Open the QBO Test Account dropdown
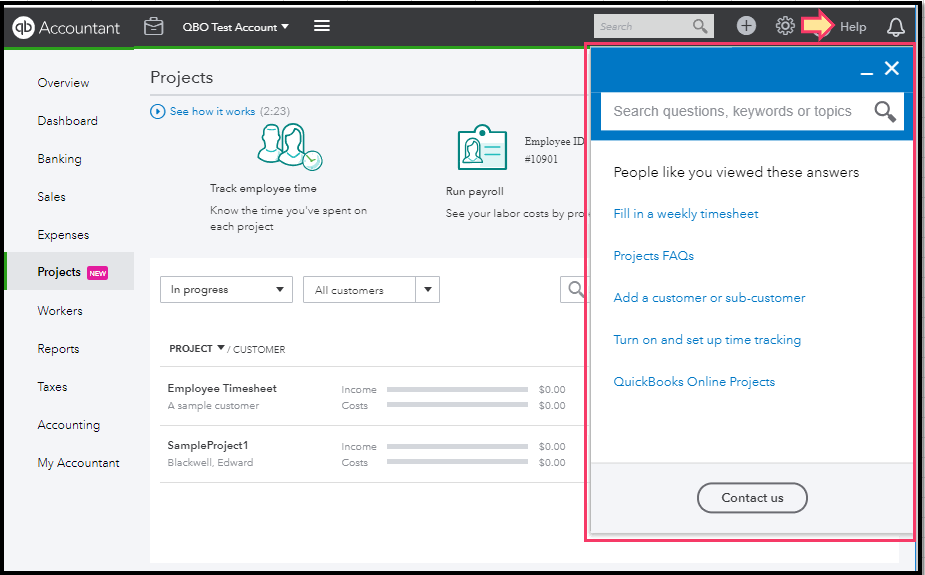The width and height of the screenshot is (925, 575). (235, 27)
